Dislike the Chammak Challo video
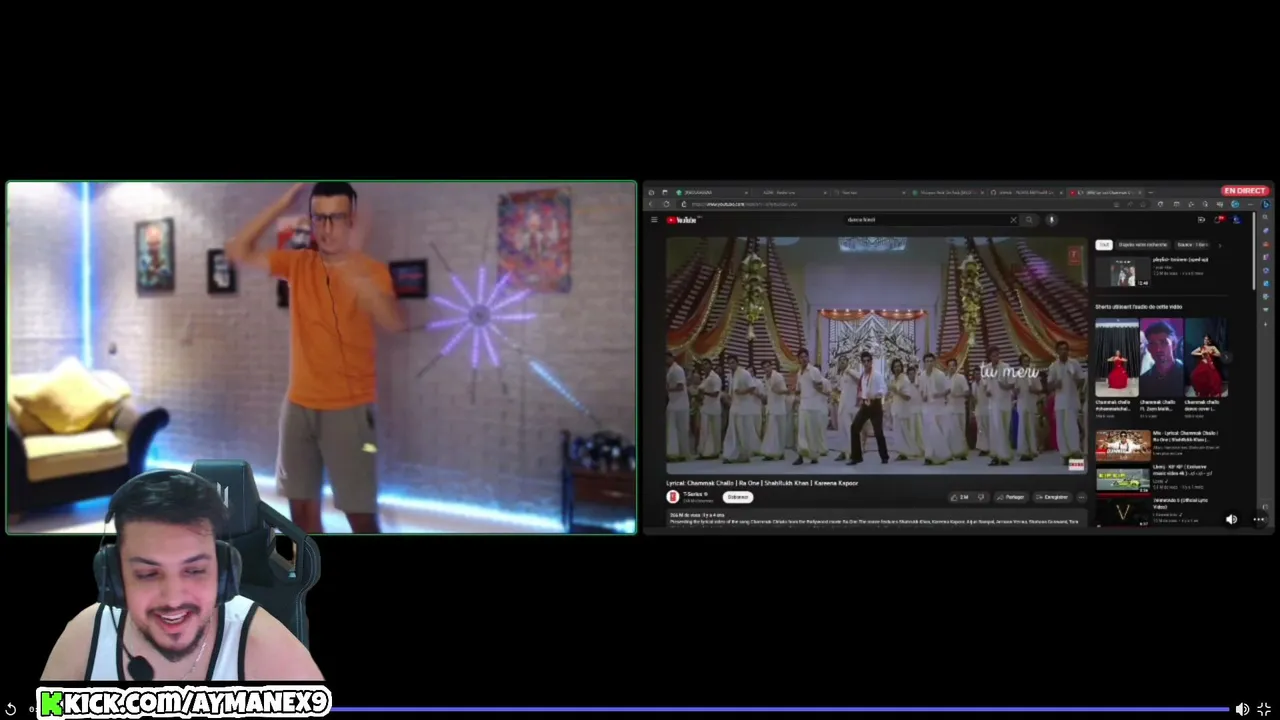 point(981,497)
